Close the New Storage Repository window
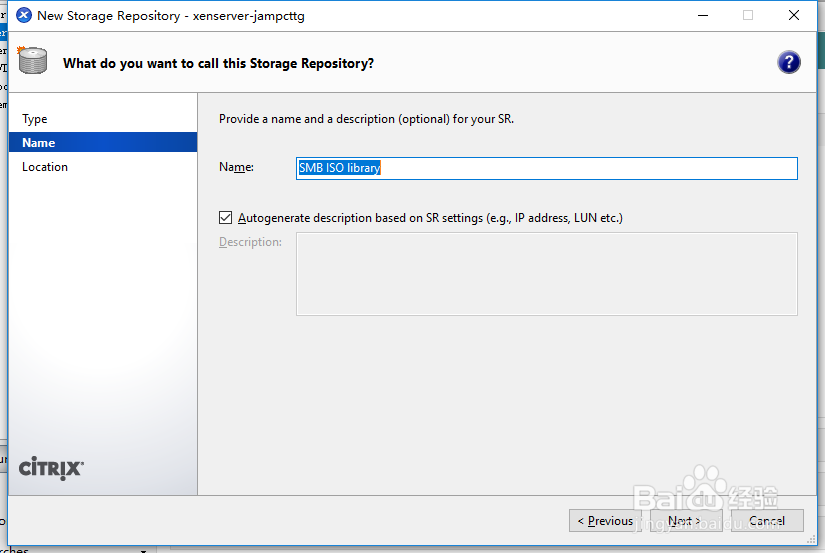The height and width of the screenshot is (553, 825). tap(794, 15)
